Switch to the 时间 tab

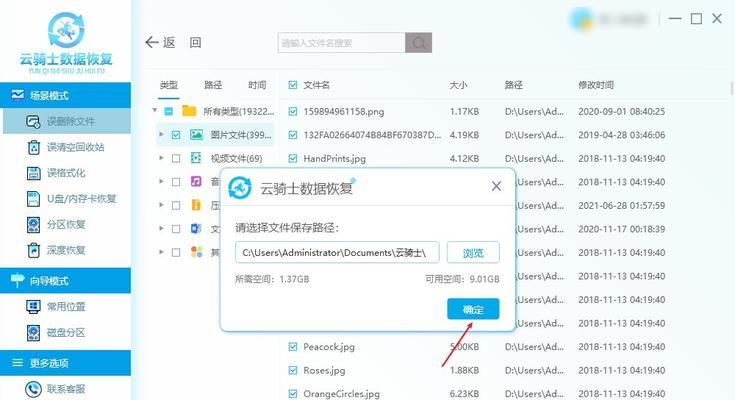[257, 85]
